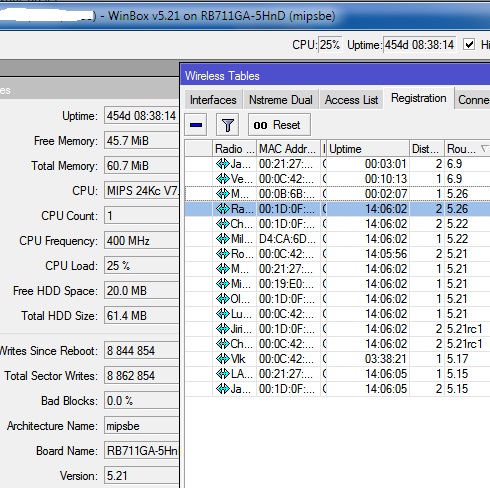The width and height of the screenshot is (490, 488).
Task: Click the Uptime field in resources panel
Action: tap(142, 116)
